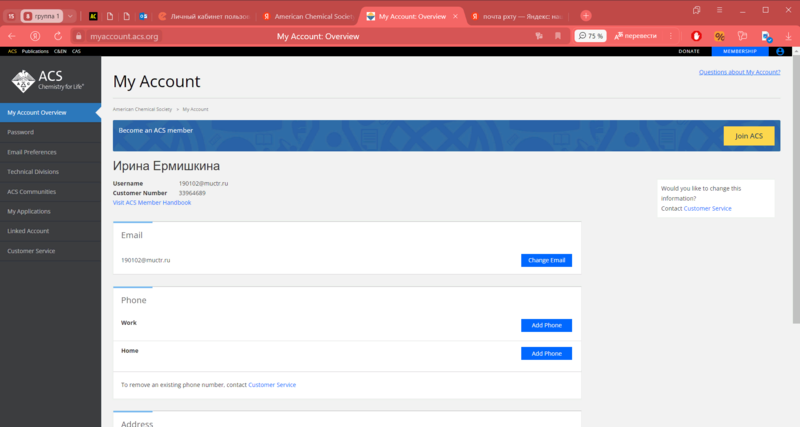Open Linked Account in the sidebar
Screen dimensions: 800x427
(x=51, y=231)
